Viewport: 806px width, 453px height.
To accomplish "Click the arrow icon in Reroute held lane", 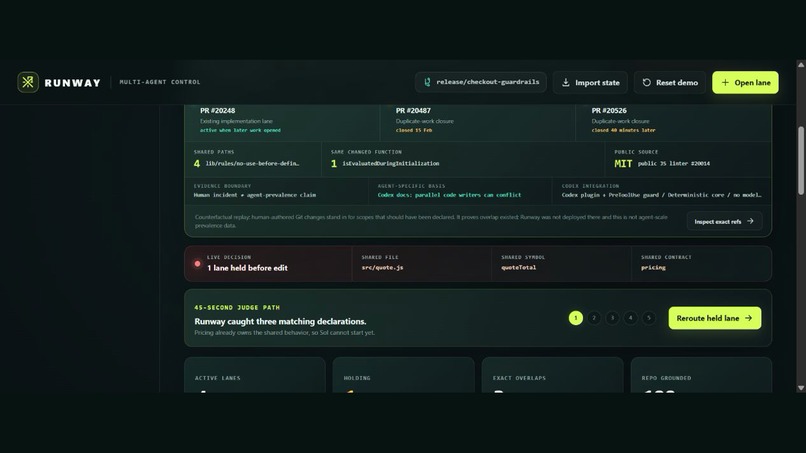I will [x=748, y=318].
